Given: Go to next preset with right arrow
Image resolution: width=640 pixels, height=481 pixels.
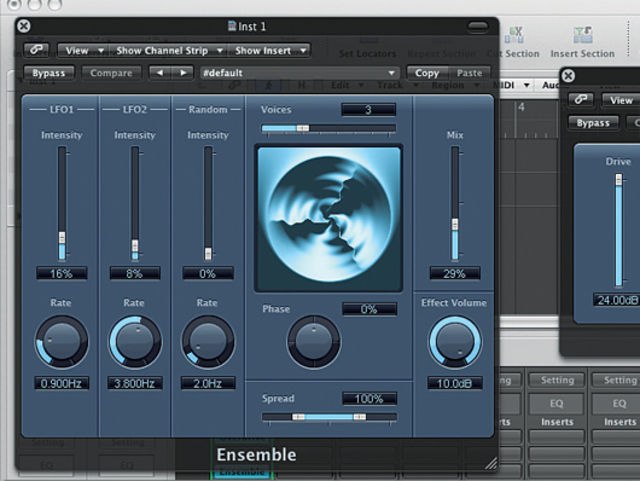Looking at the screenshot, I should [x=182, y=73].
